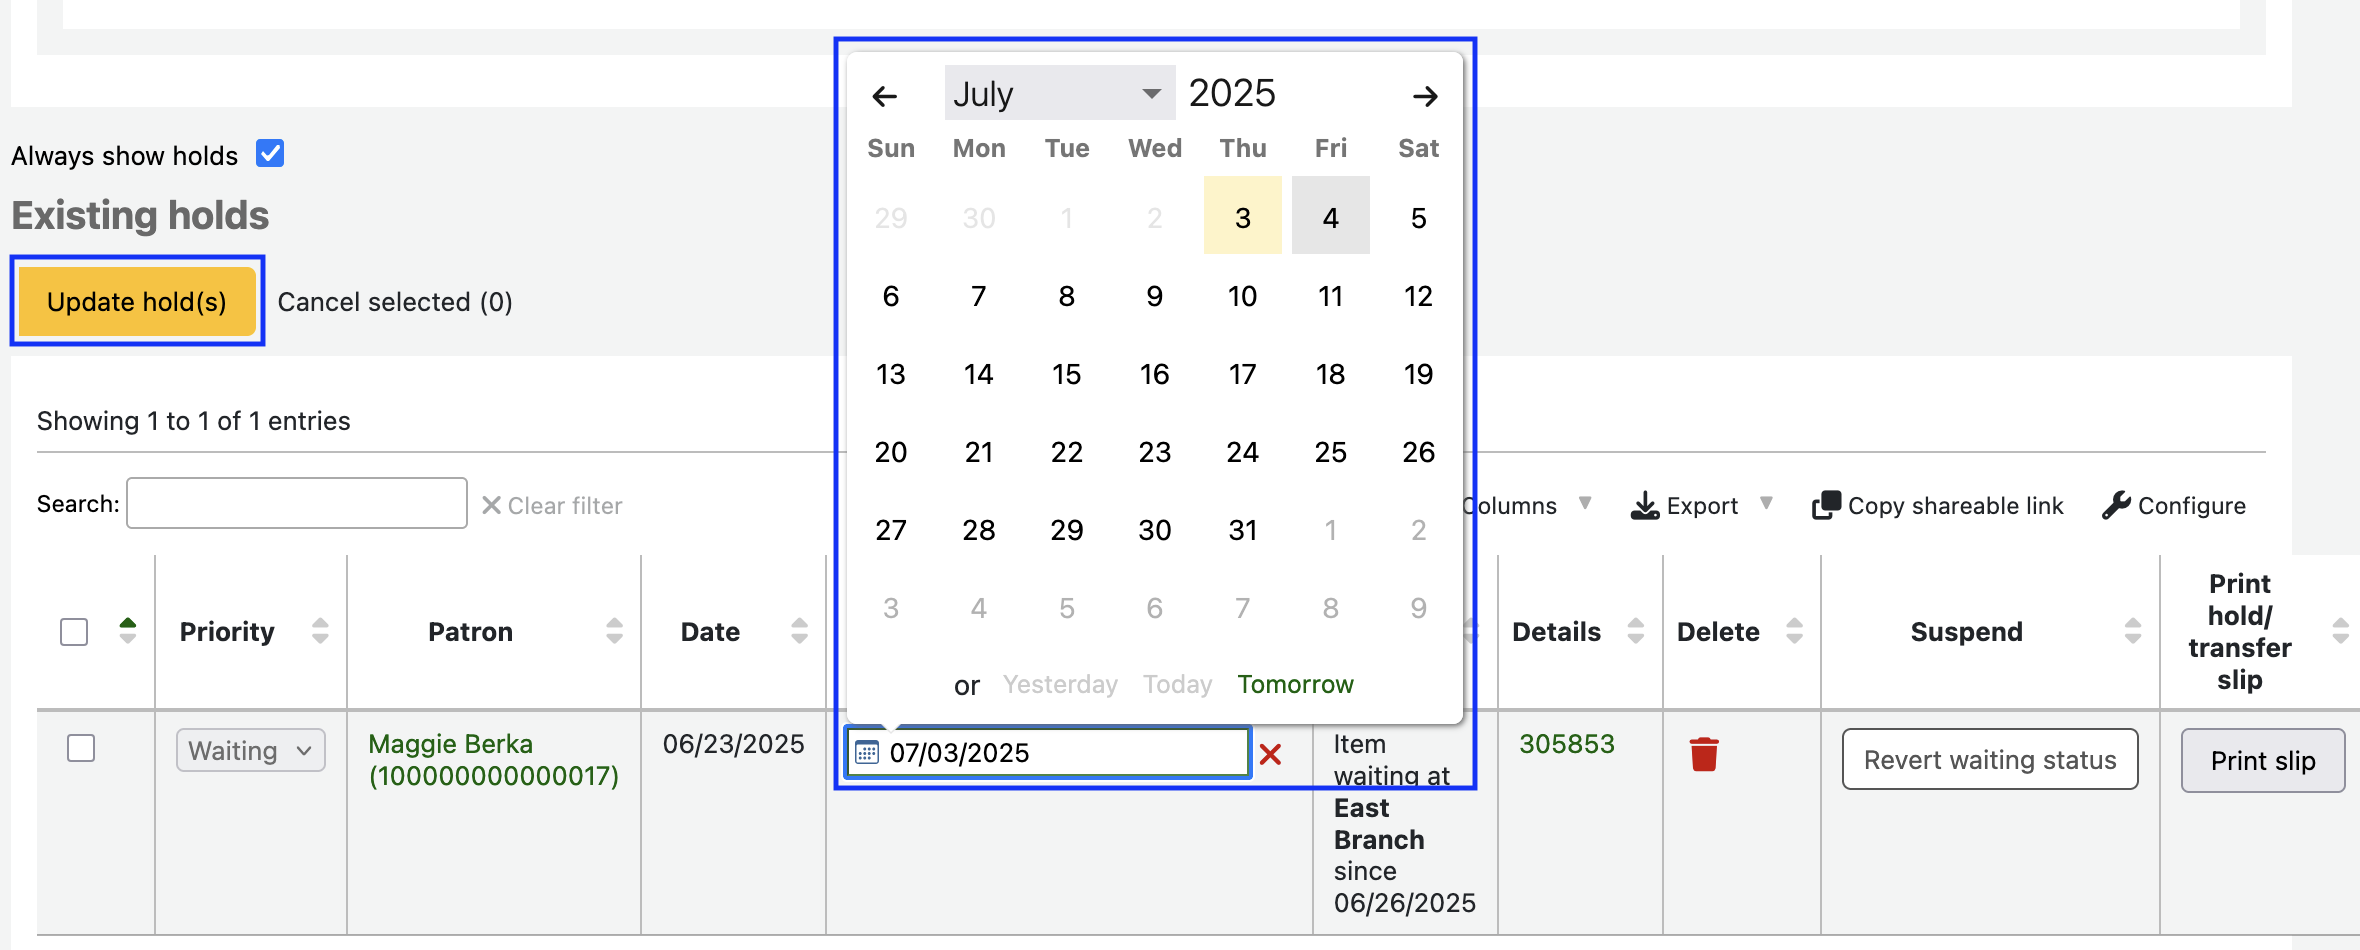Go to next month in calendar

coord(1425,96)
